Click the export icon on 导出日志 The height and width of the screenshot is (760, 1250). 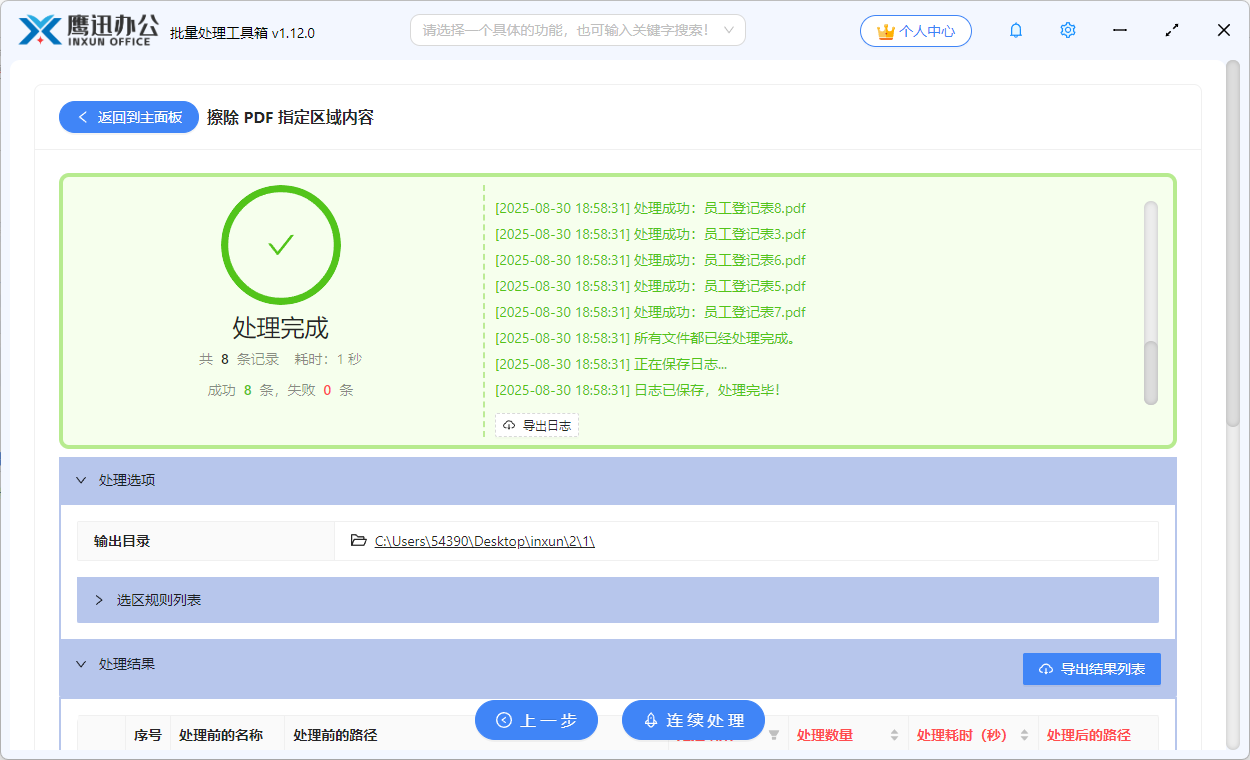click(508, 425)
